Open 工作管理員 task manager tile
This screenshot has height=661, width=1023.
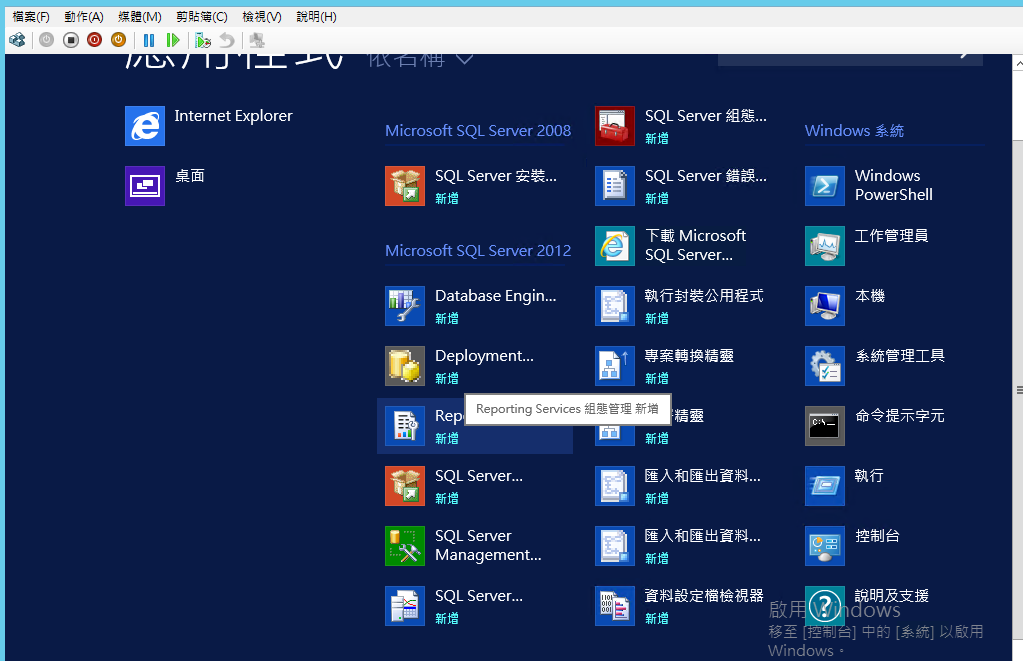867,246
